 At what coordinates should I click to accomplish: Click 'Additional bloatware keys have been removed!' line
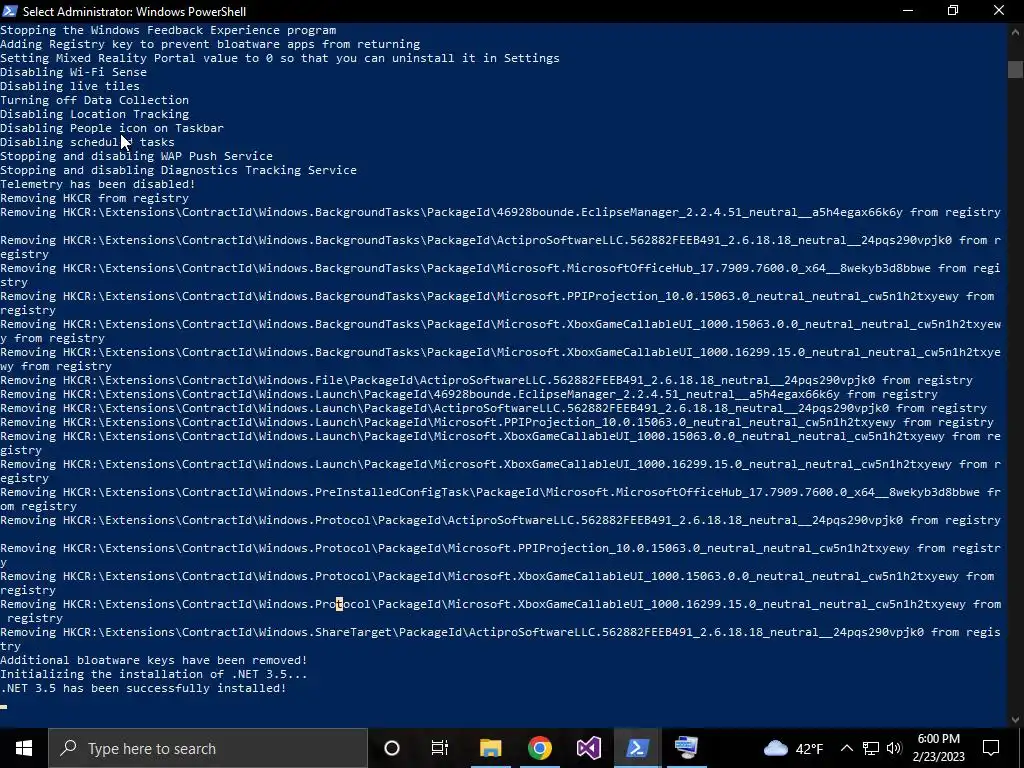click(153, 660)
